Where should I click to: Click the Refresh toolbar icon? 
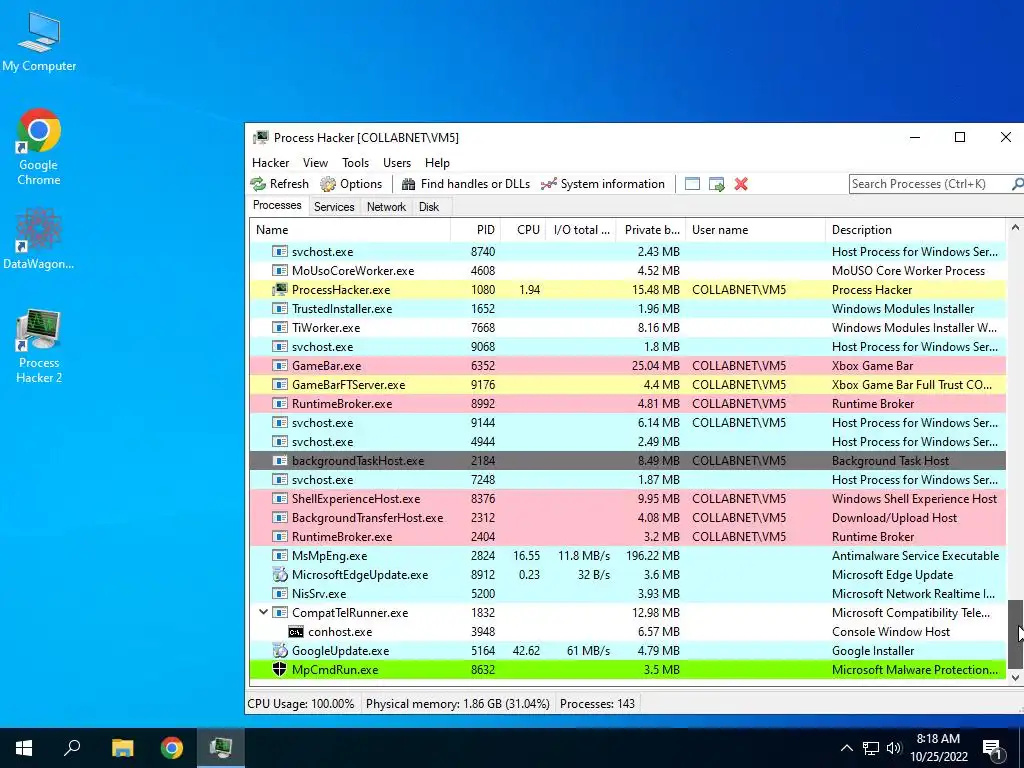tap(259, 184)
